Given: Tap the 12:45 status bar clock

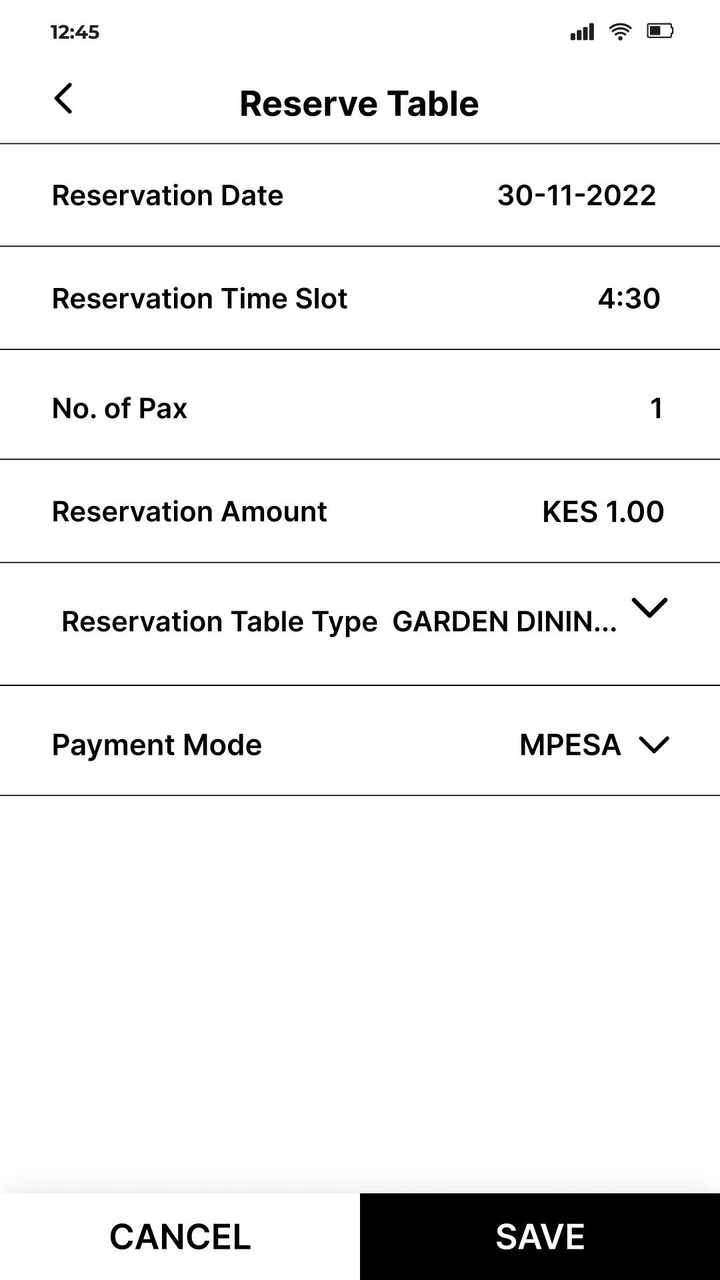Looking at the screenshot, I should pyautogui.click(x=75, y=32).
